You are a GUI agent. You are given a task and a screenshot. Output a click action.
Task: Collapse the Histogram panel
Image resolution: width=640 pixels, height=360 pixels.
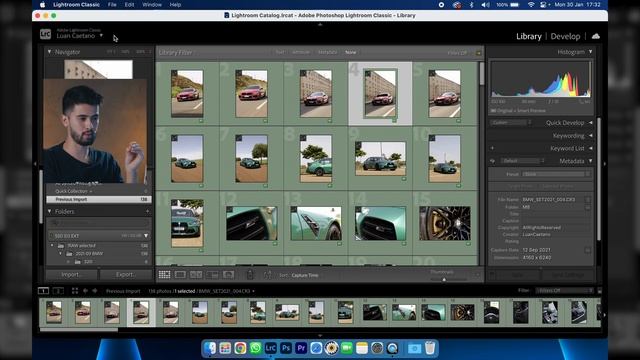tap(590, 52)
